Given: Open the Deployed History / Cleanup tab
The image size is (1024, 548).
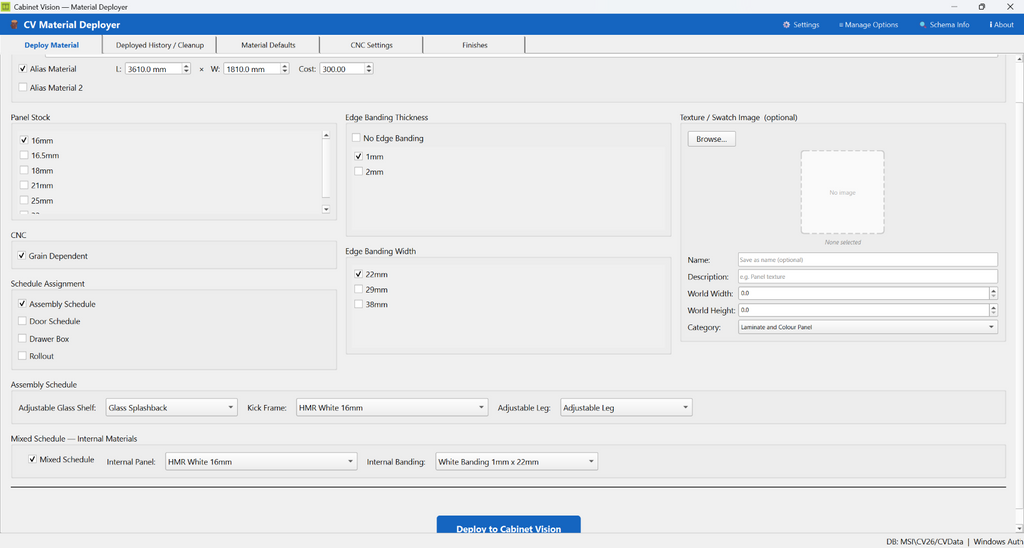Looking at the screenshot, I should 160,45.
